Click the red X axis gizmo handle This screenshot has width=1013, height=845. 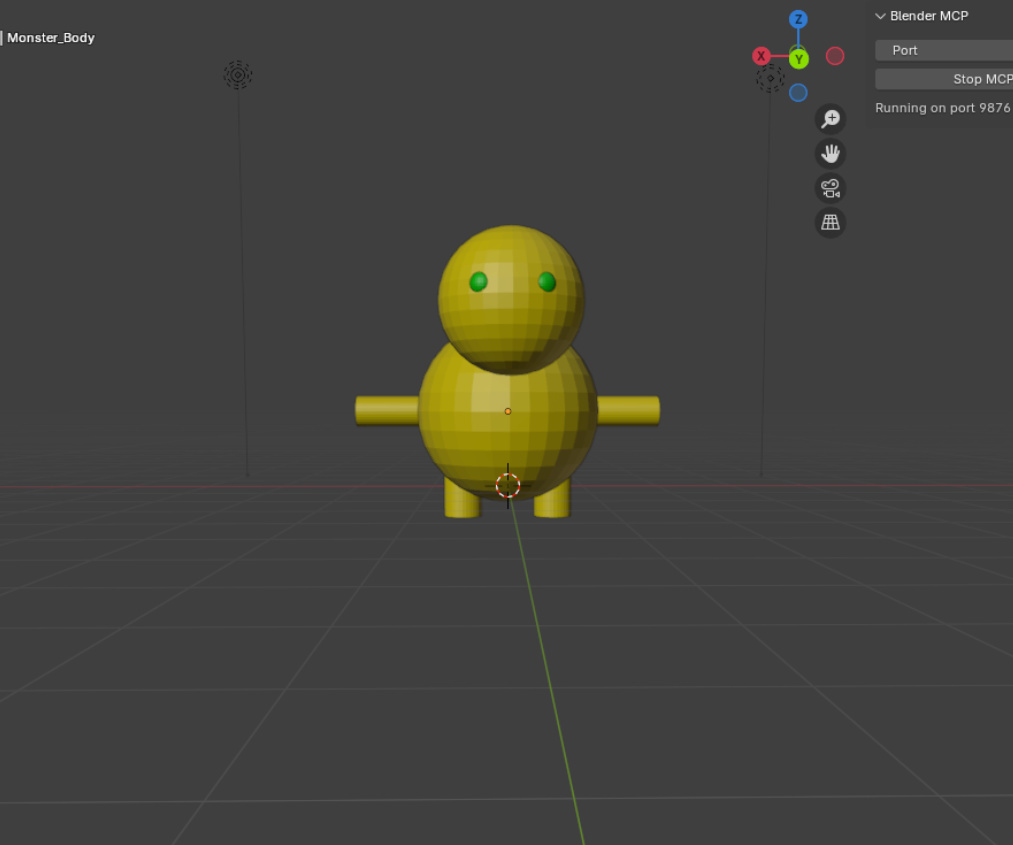[x=761, y=57]
